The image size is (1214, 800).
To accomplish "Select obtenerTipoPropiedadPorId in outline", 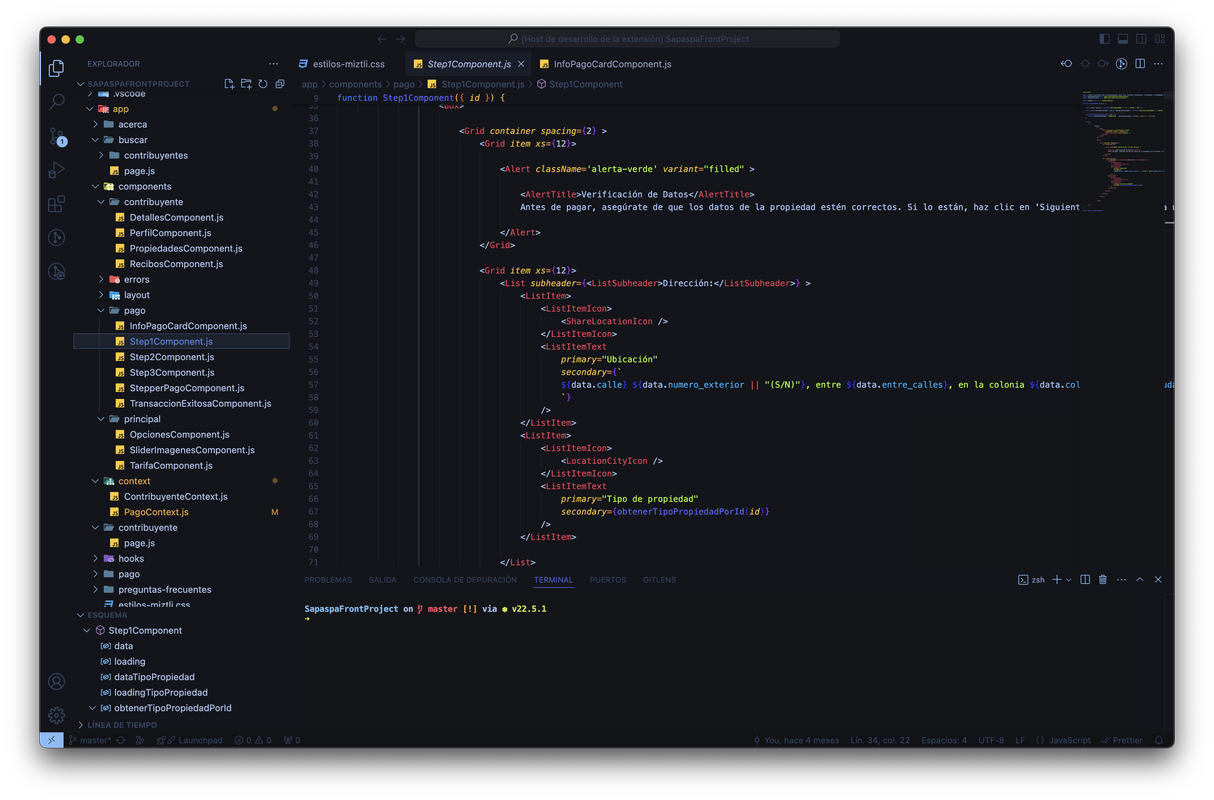I will pyautogui.click(x=172, y=708).
